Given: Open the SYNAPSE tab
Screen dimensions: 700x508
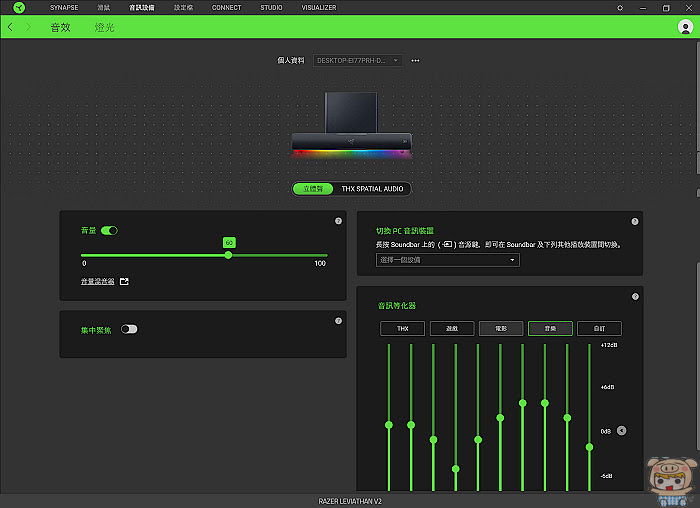Looking at the screenshot, I should pyautogui.click(x=64, y=8).
